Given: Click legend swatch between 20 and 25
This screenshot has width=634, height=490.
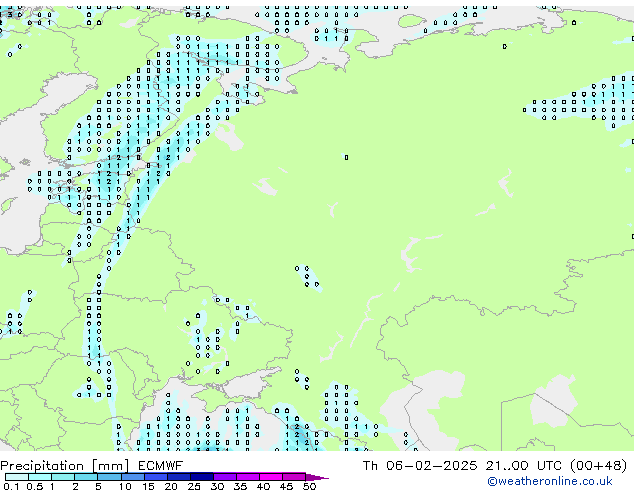Looking at the screenshot, I should tap(179, 477).
